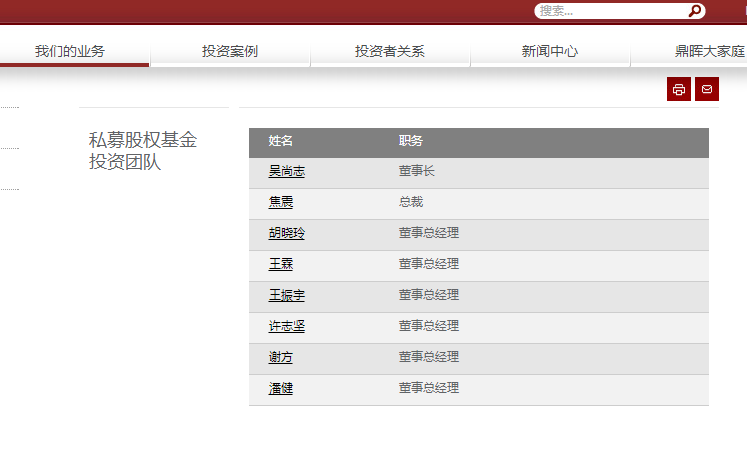Click the 总裁 position cell
747x456 pixels.
tap(411, 202)
